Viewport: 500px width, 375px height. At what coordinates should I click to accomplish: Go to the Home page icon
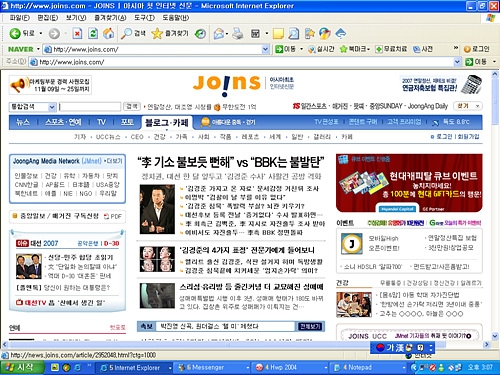108,33
